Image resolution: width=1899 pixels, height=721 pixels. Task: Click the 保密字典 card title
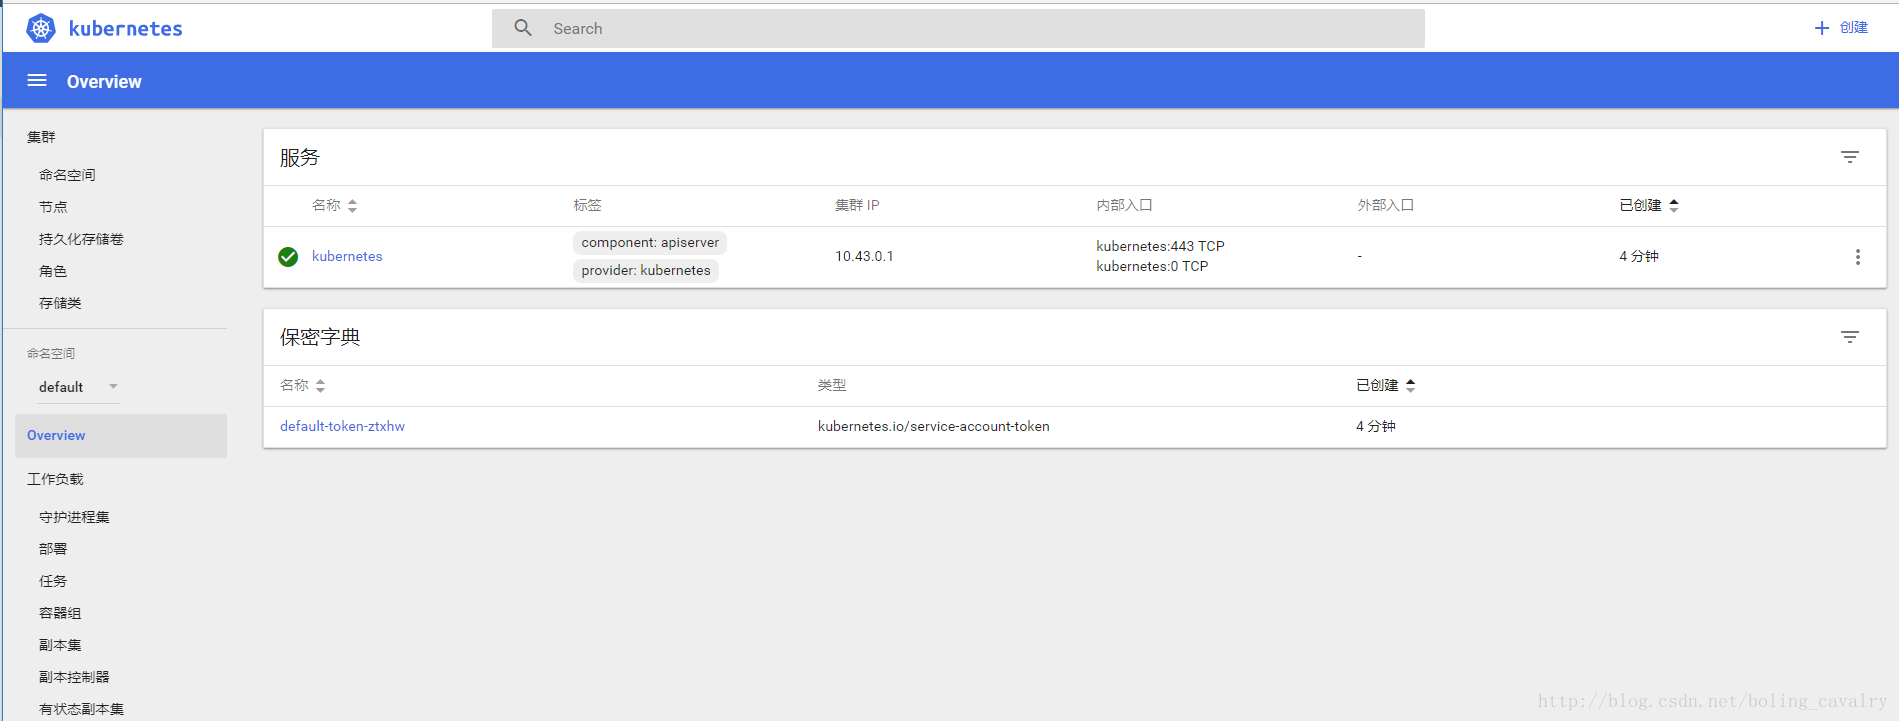pyautogui.click(x=320, y=337)
